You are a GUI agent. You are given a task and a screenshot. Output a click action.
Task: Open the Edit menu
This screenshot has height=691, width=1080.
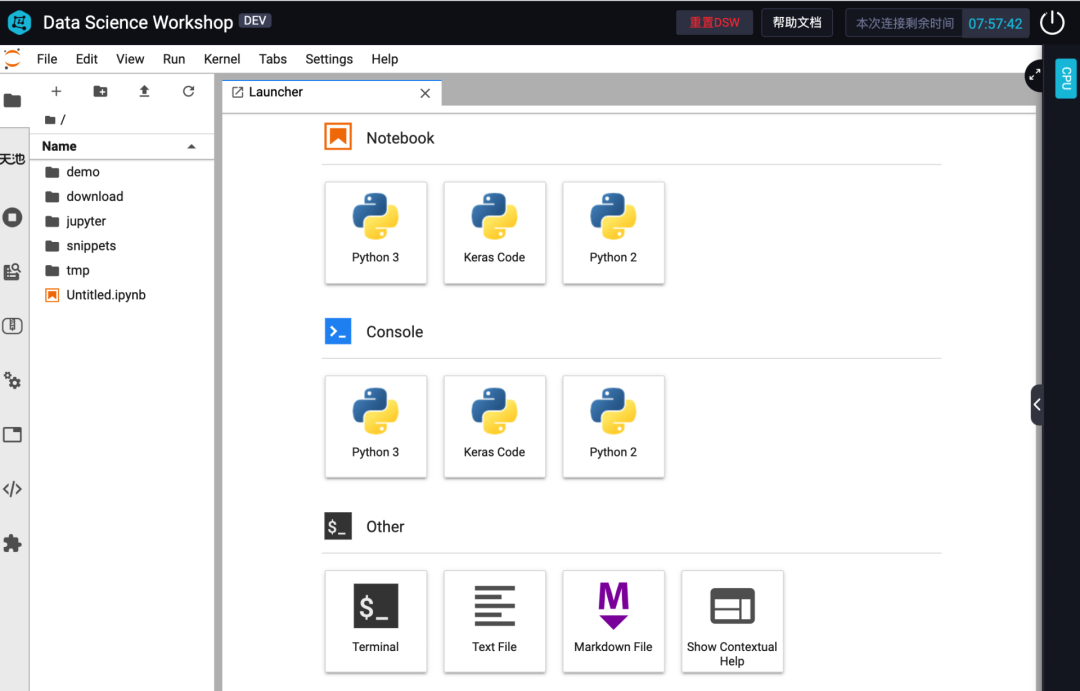pos(87,59)
